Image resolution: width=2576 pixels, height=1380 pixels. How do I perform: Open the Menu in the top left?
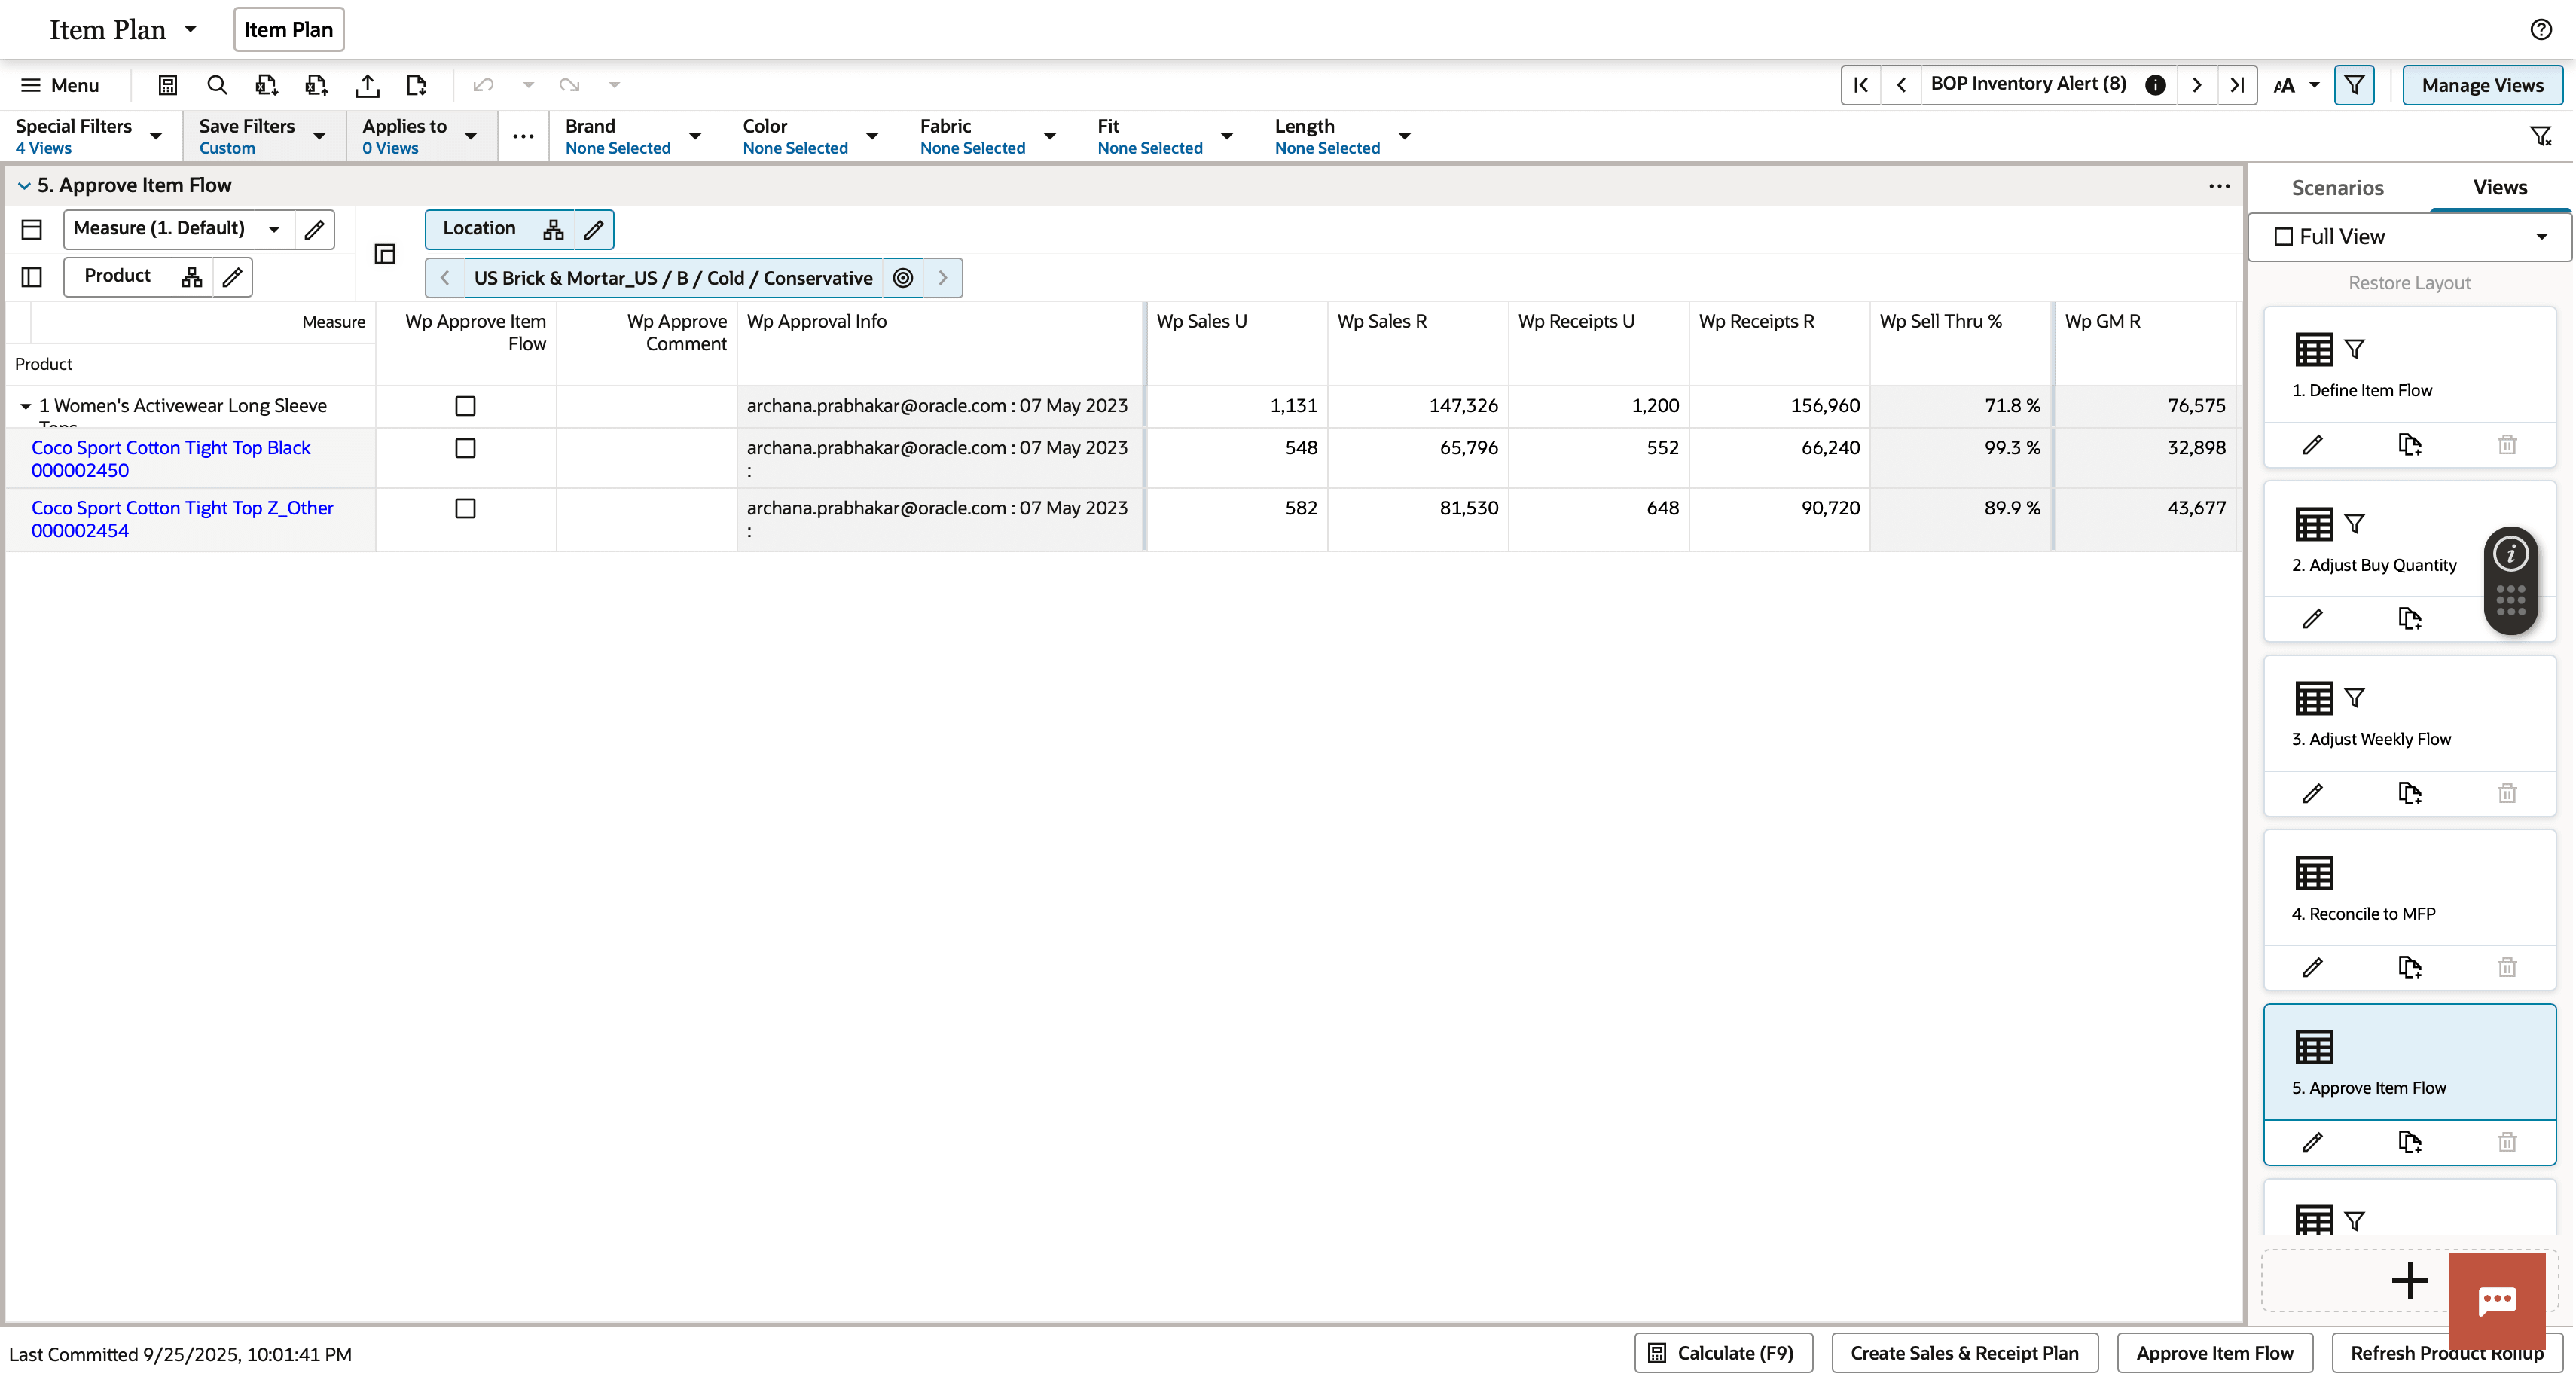pyautogui.click(x=60, y=85)
